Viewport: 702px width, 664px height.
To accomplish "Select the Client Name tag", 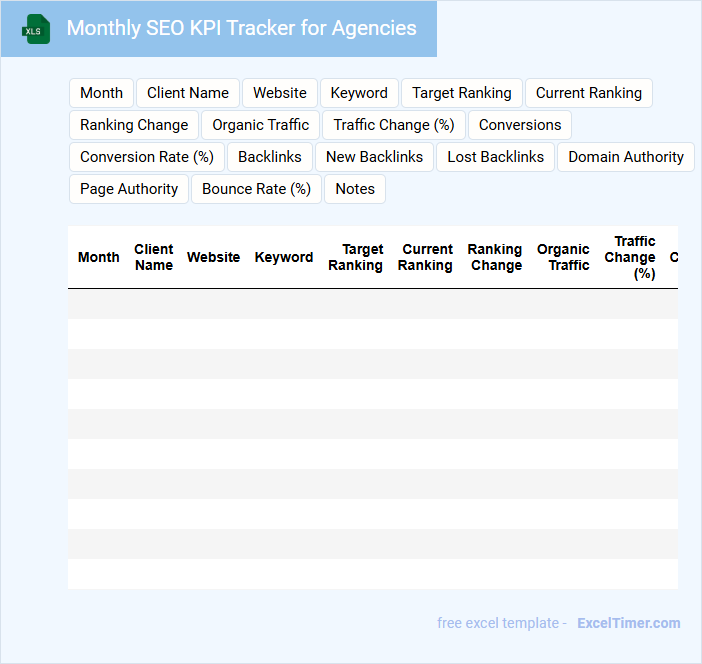I will 188,93.
